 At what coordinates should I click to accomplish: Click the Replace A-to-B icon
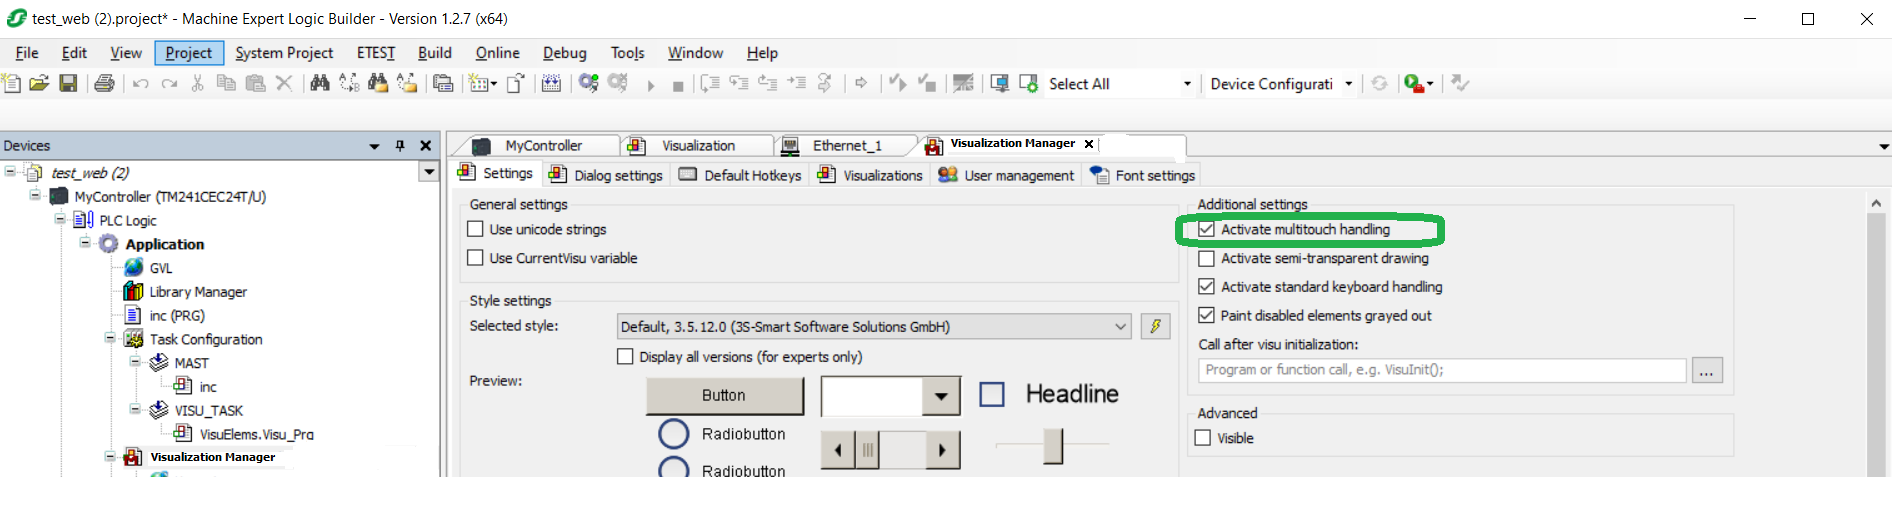[349, 83]
